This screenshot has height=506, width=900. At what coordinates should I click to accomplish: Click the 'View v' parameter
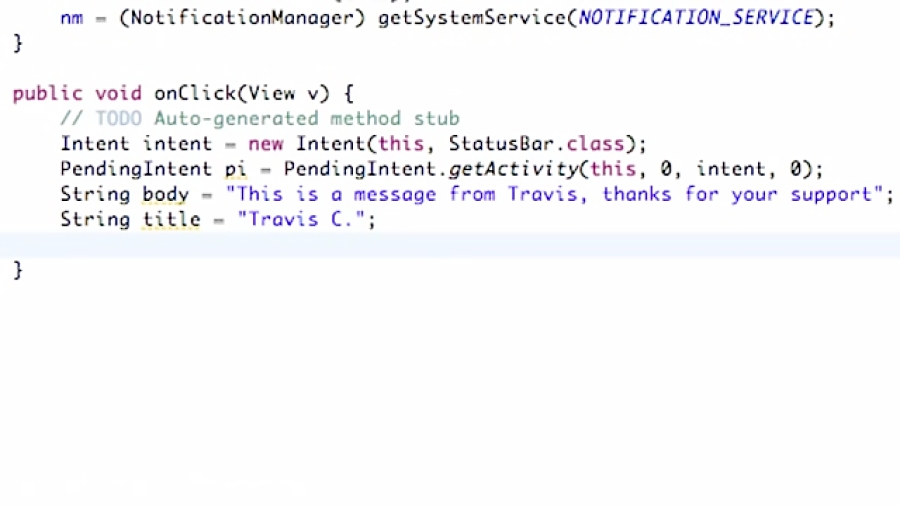point(284,93)
